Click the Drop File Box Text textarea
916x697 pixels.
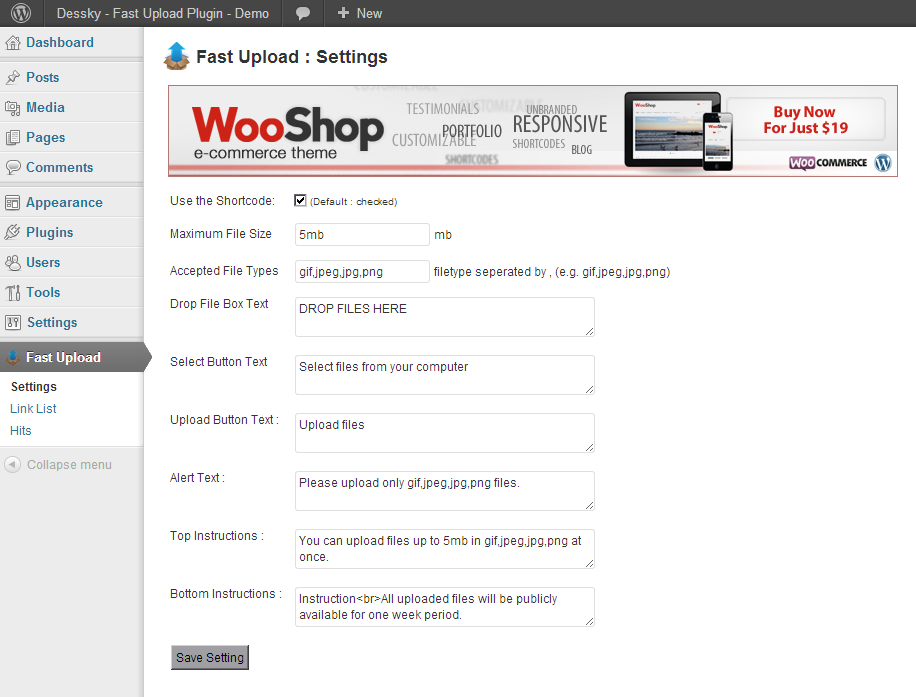click(444, 316)
